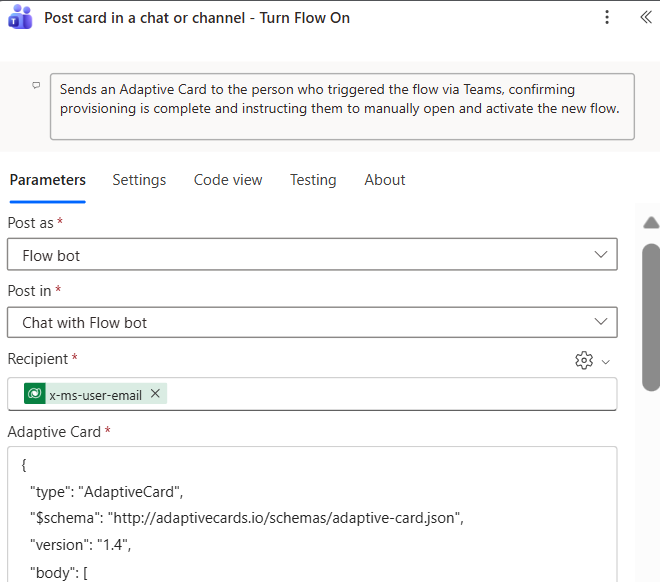Open the Testing tab

point(313,180)
